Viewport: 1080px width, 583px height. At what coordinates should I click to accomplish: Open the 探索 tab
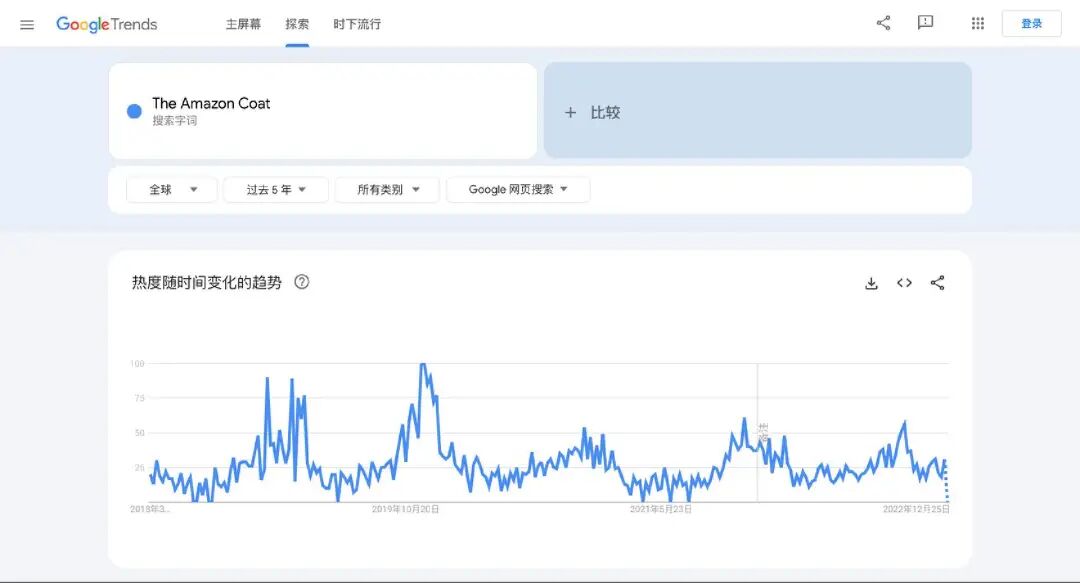(296, 24)
